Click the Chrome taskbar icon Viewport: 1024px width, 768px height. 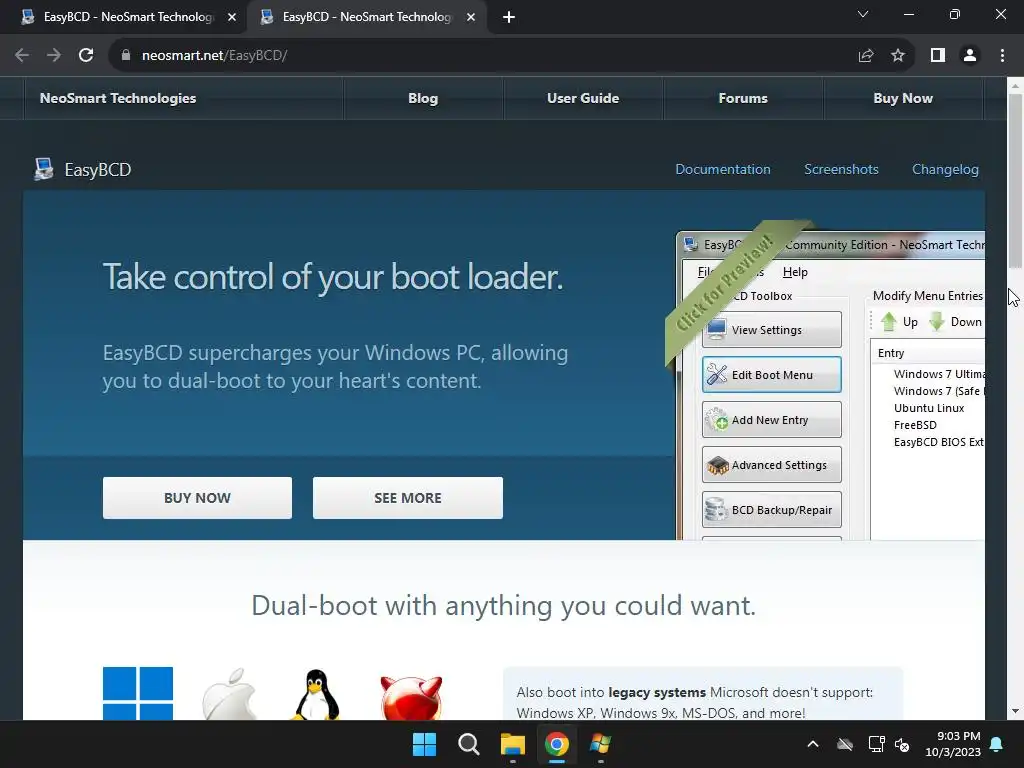pyautogui.click(x=557, y=744)
